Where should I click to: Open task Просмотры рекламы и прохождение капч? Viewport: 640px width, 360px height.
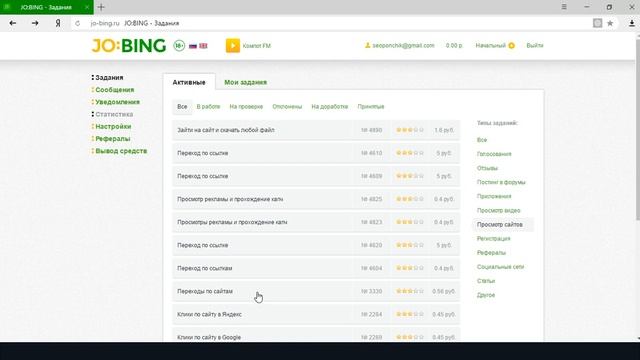[x=316, y=222]
